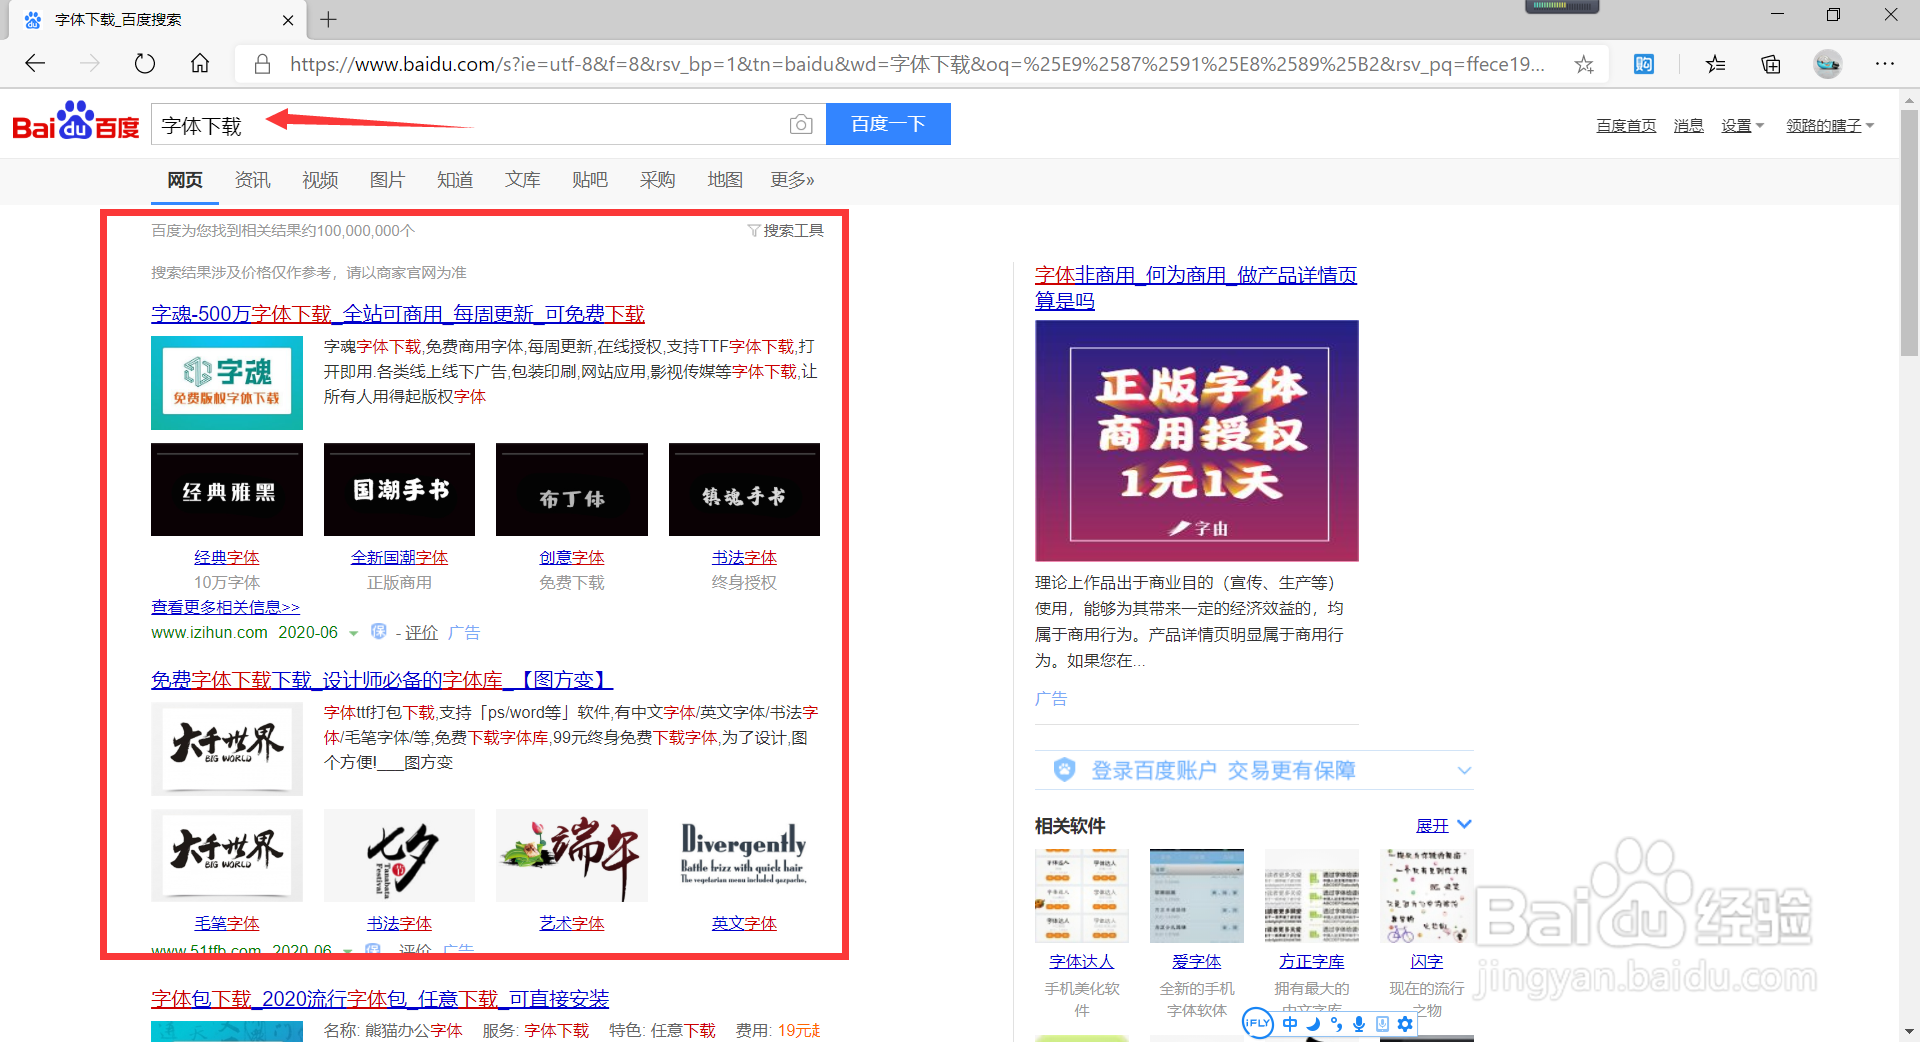The width and height of the screenshot is (1920, 1042).
Task: Activate the microphone voice input on iFLY toolbar
Action: pos(1358,1023)
